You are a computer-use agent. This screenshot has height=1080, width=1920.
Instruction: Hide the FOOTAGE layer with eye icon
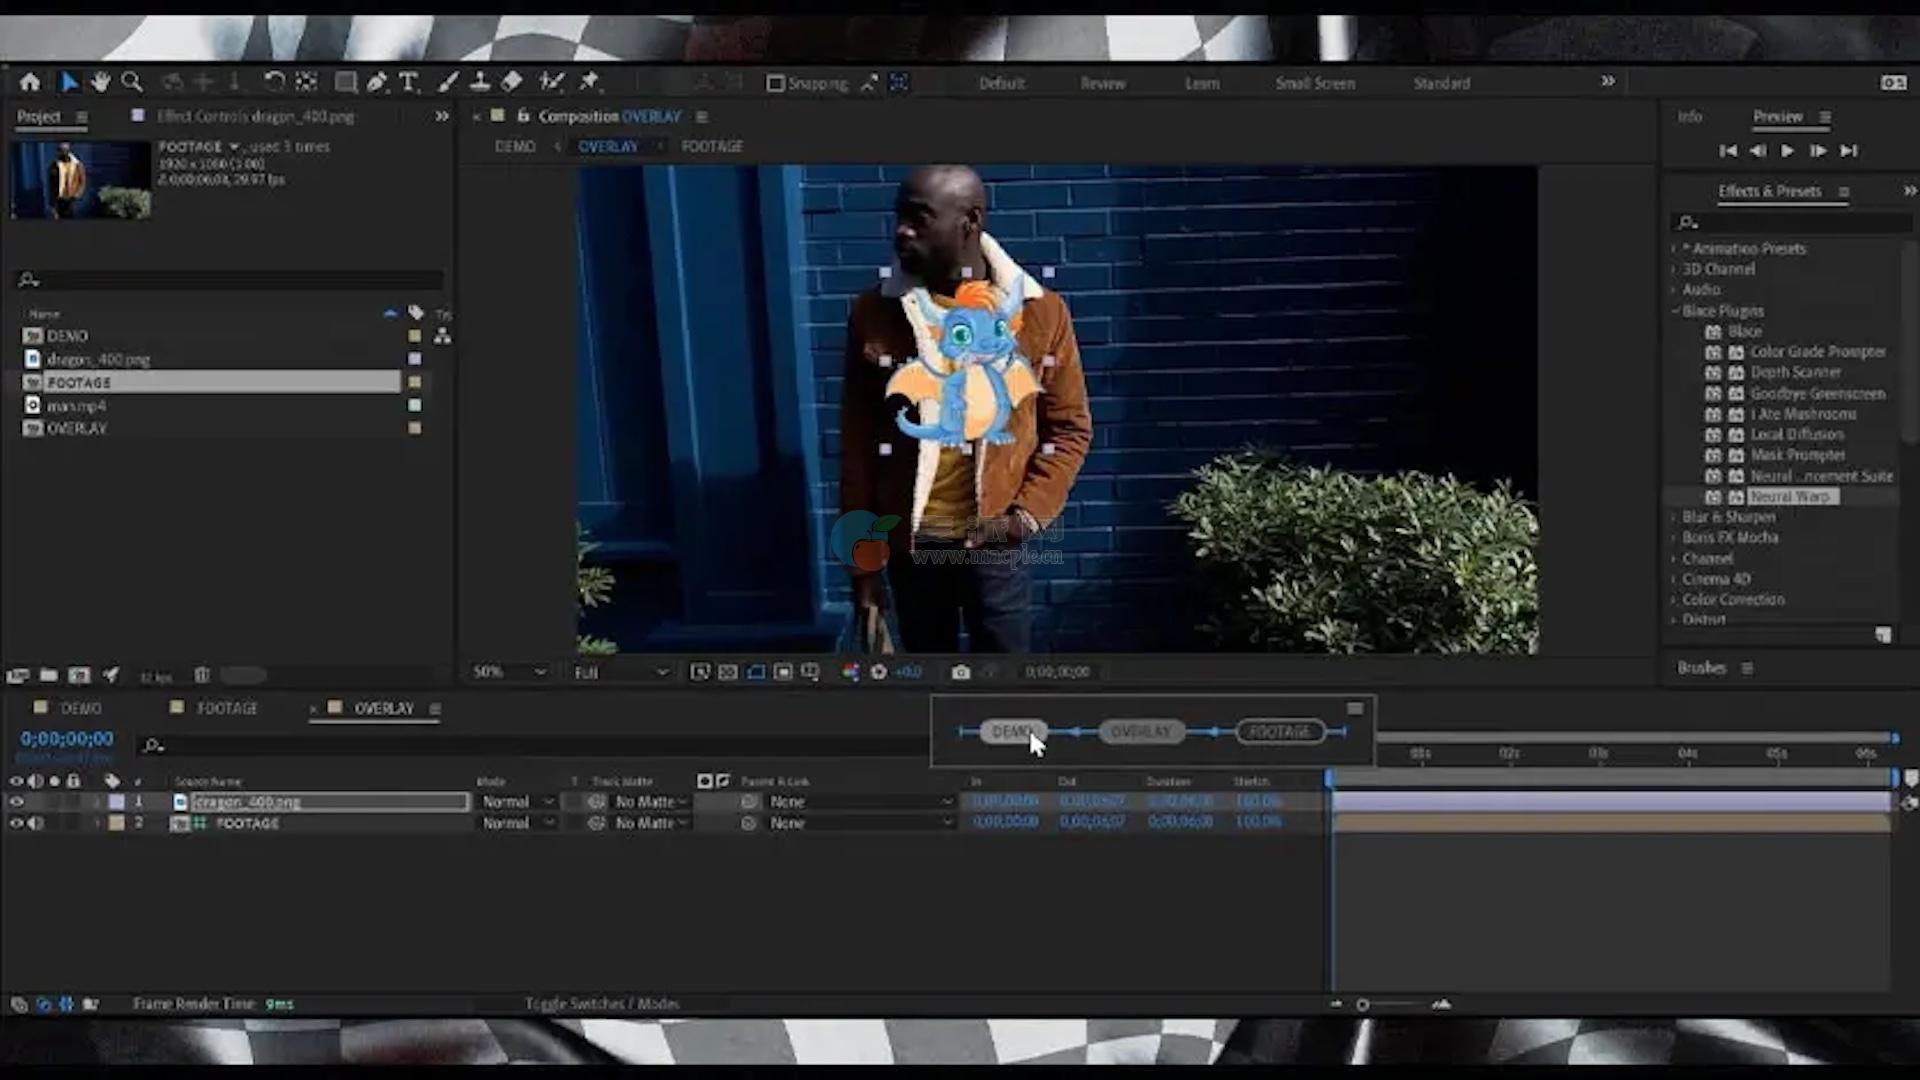16,823
